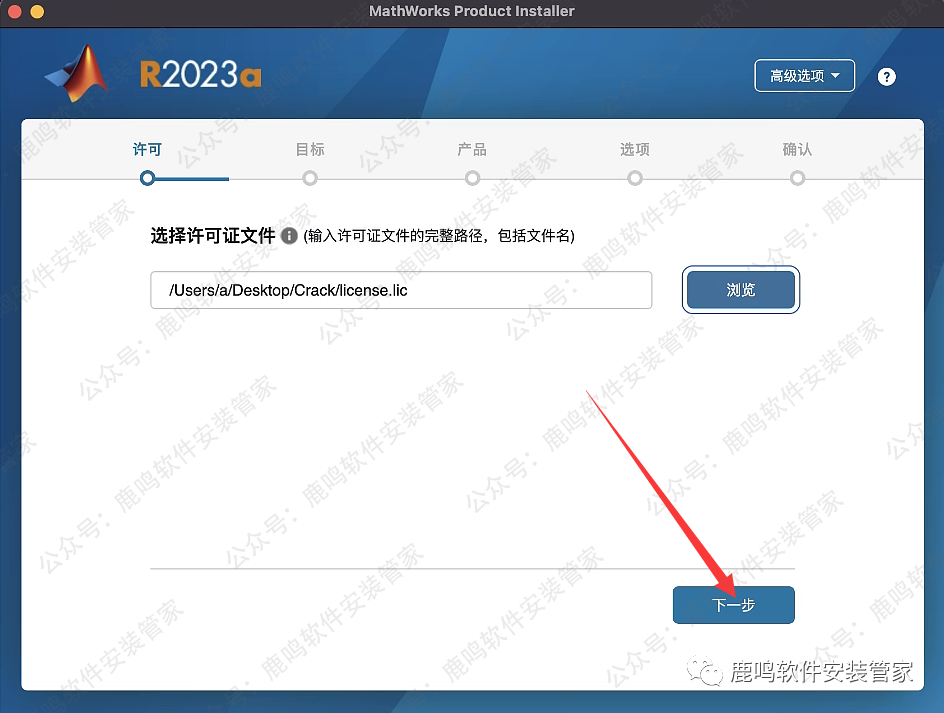Click the MATLAB logo icon
The height and width of the screenshot is (713, 944).
pyautogui.click(x=77, y=73)
